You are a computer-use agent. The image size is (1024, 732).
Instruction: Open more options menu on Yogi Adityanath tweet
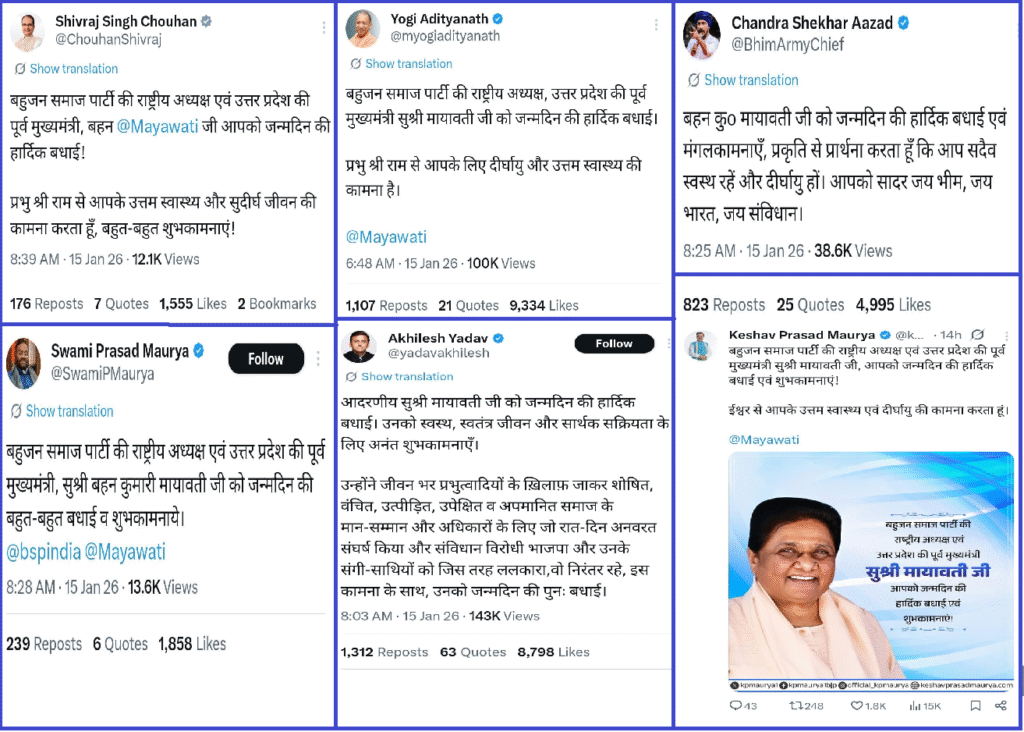coord(656,25)
